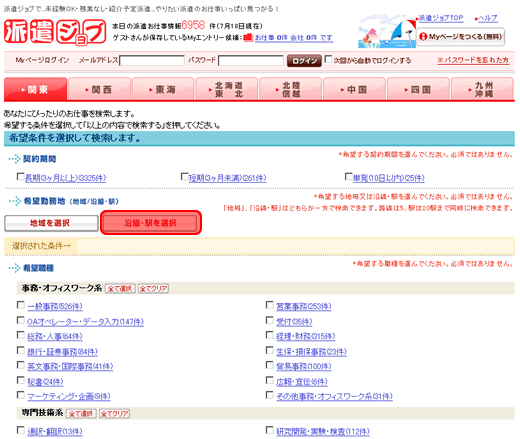The width and height of the screenshot is (520, 439).
Task: Open the 派遣ジョブTOP link
Action: click(x=441, y=18)
